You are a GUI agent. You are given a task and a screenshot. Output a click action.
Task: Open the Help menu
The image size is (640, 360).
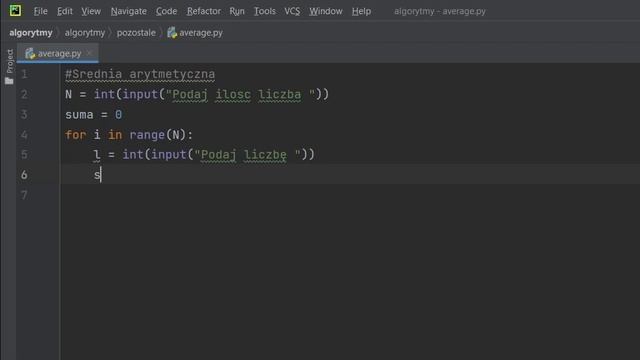(361, 11)
